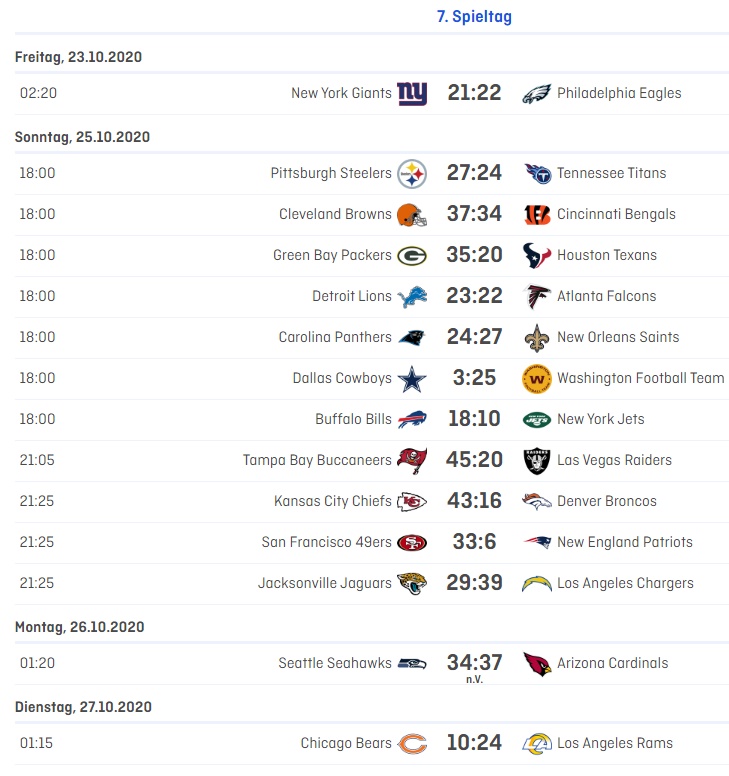This screenshot has width=729, height=776.
Task: Select the Jacksonville Jaguars team name
Action: pyautogui.click(x=325, y=583)
